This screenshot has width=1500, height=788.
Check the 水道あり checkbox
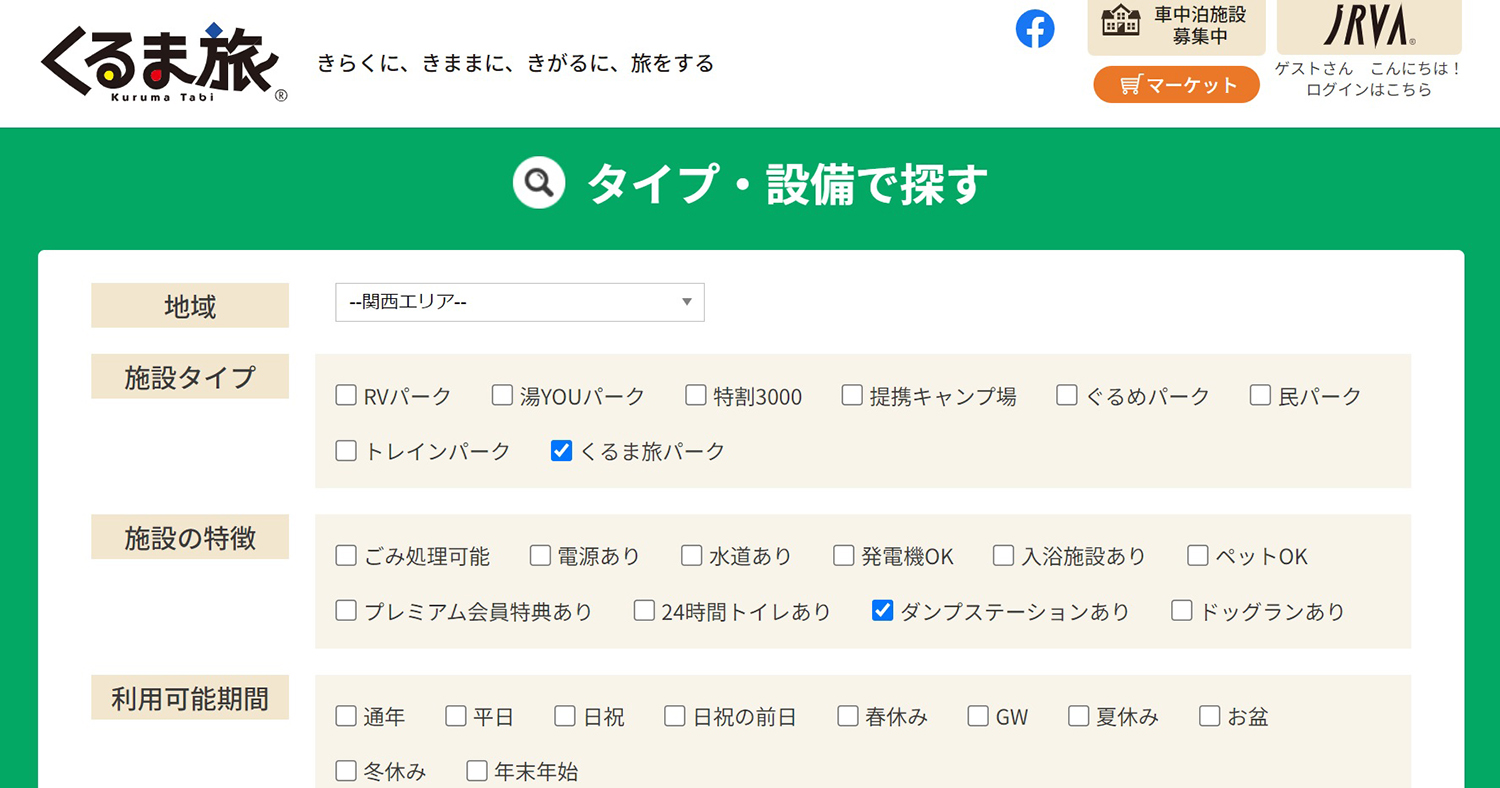click(692, 555)
